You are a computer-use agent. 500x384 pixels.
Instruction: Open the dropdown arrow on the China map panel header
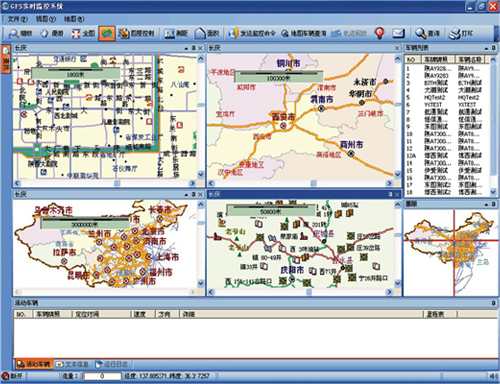point(186,194)
